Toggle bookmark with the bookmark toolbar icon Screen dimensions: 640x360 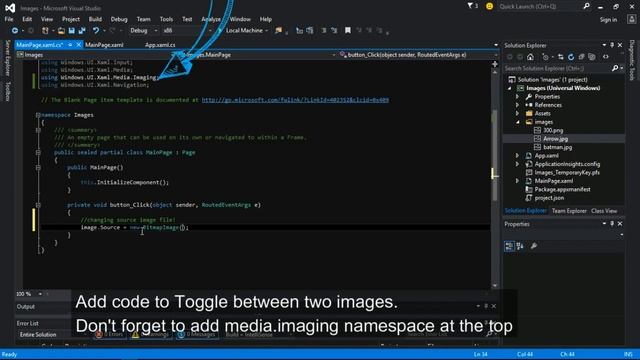348,31
